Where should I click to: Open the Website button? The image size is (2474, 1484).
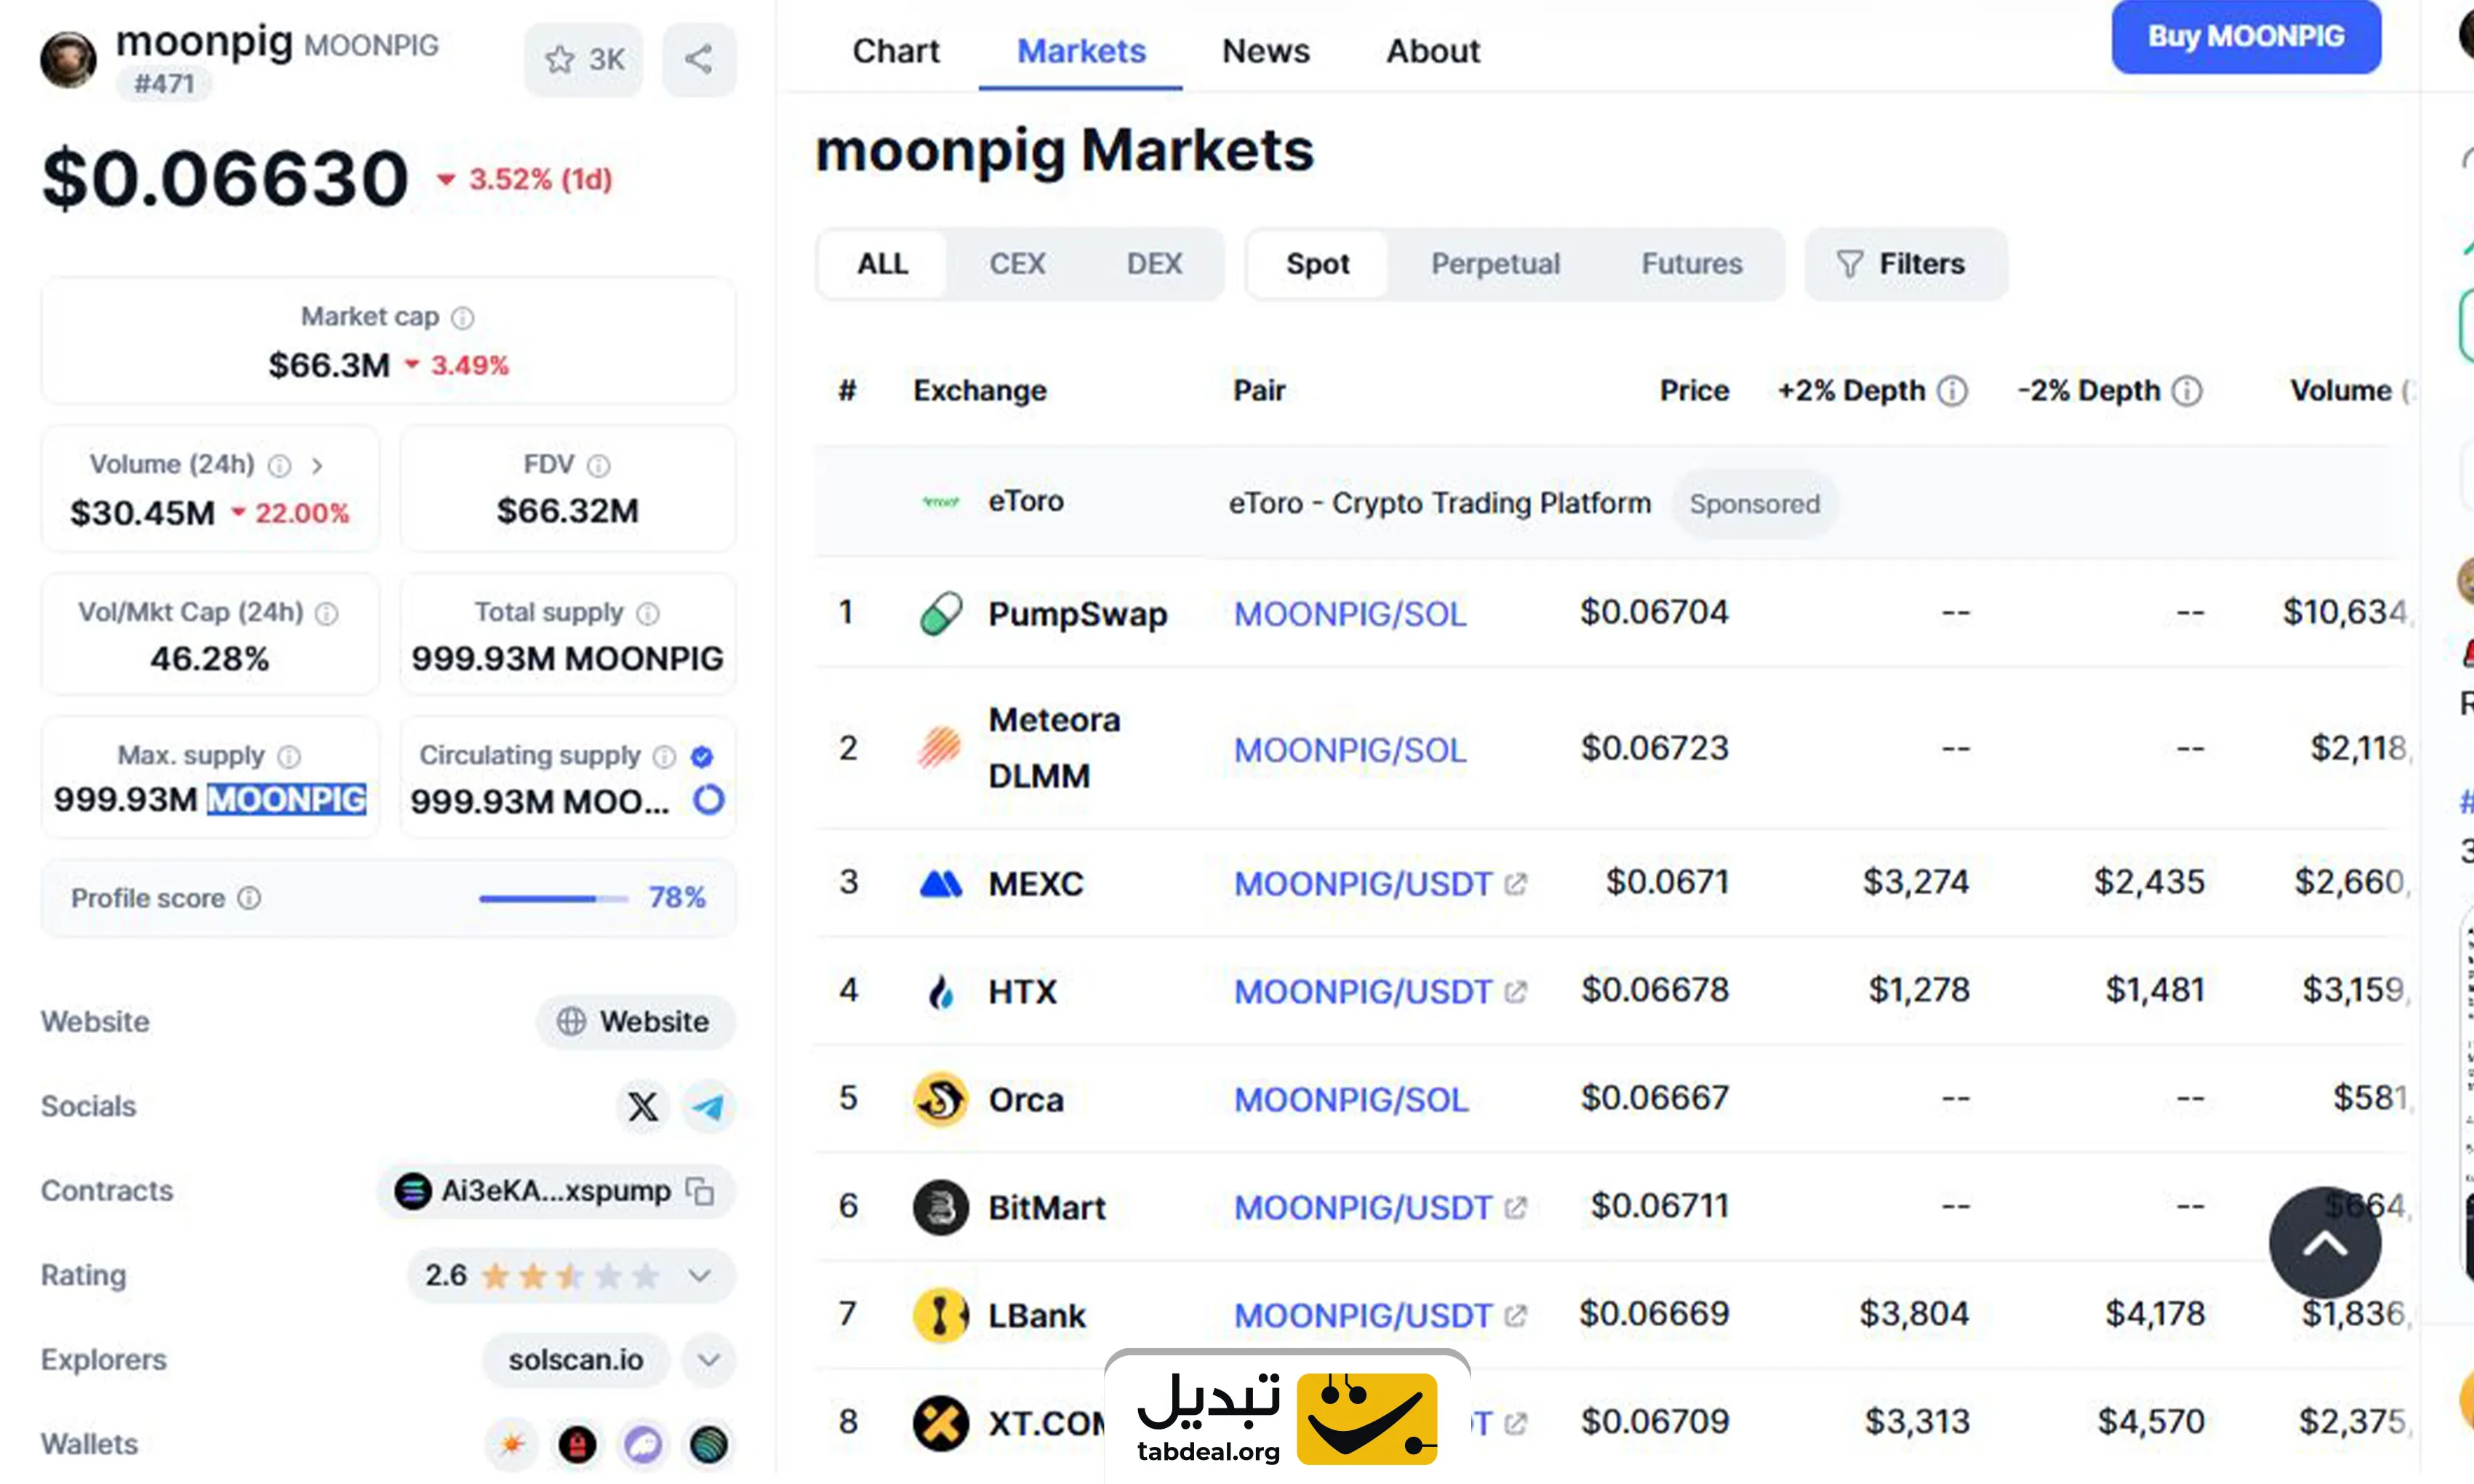pos(635,1022)
